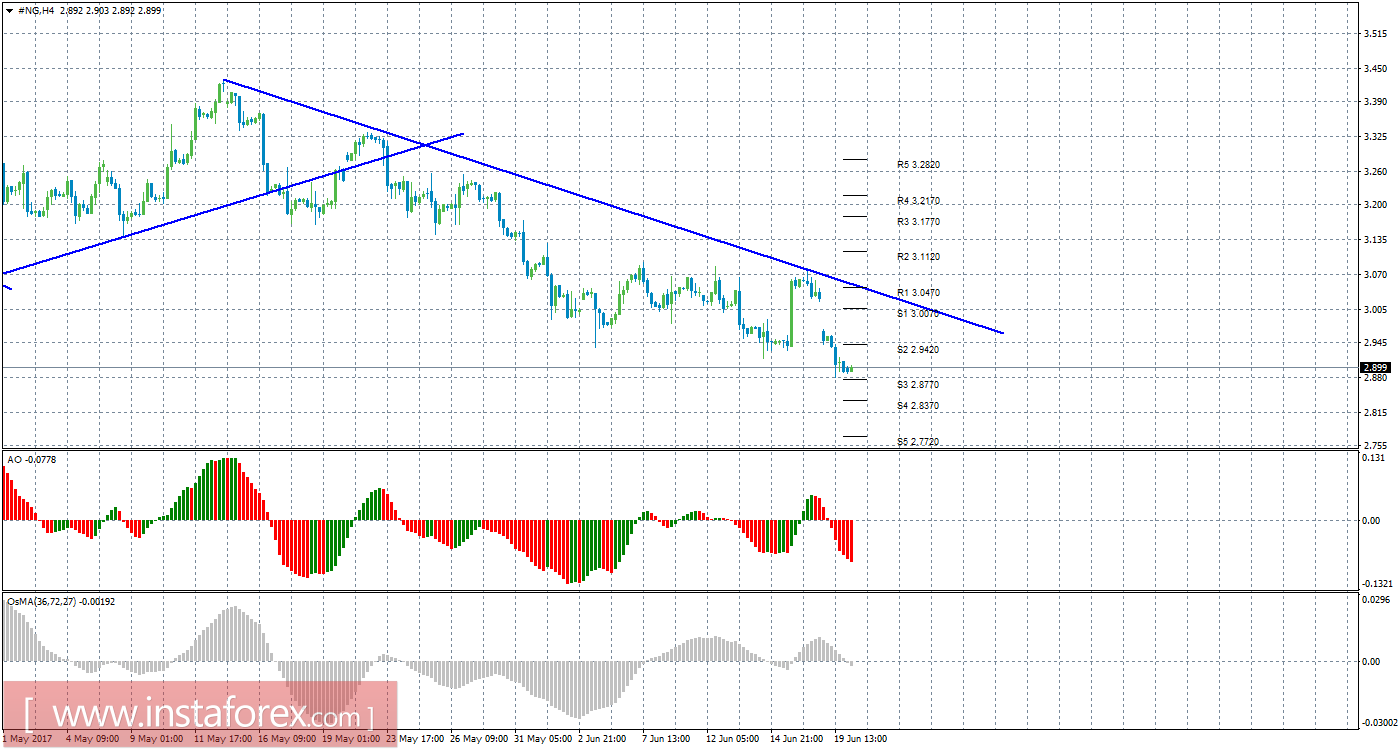
Task: Click the 14 Jun 21:00 time label
Action: point(798,739)
